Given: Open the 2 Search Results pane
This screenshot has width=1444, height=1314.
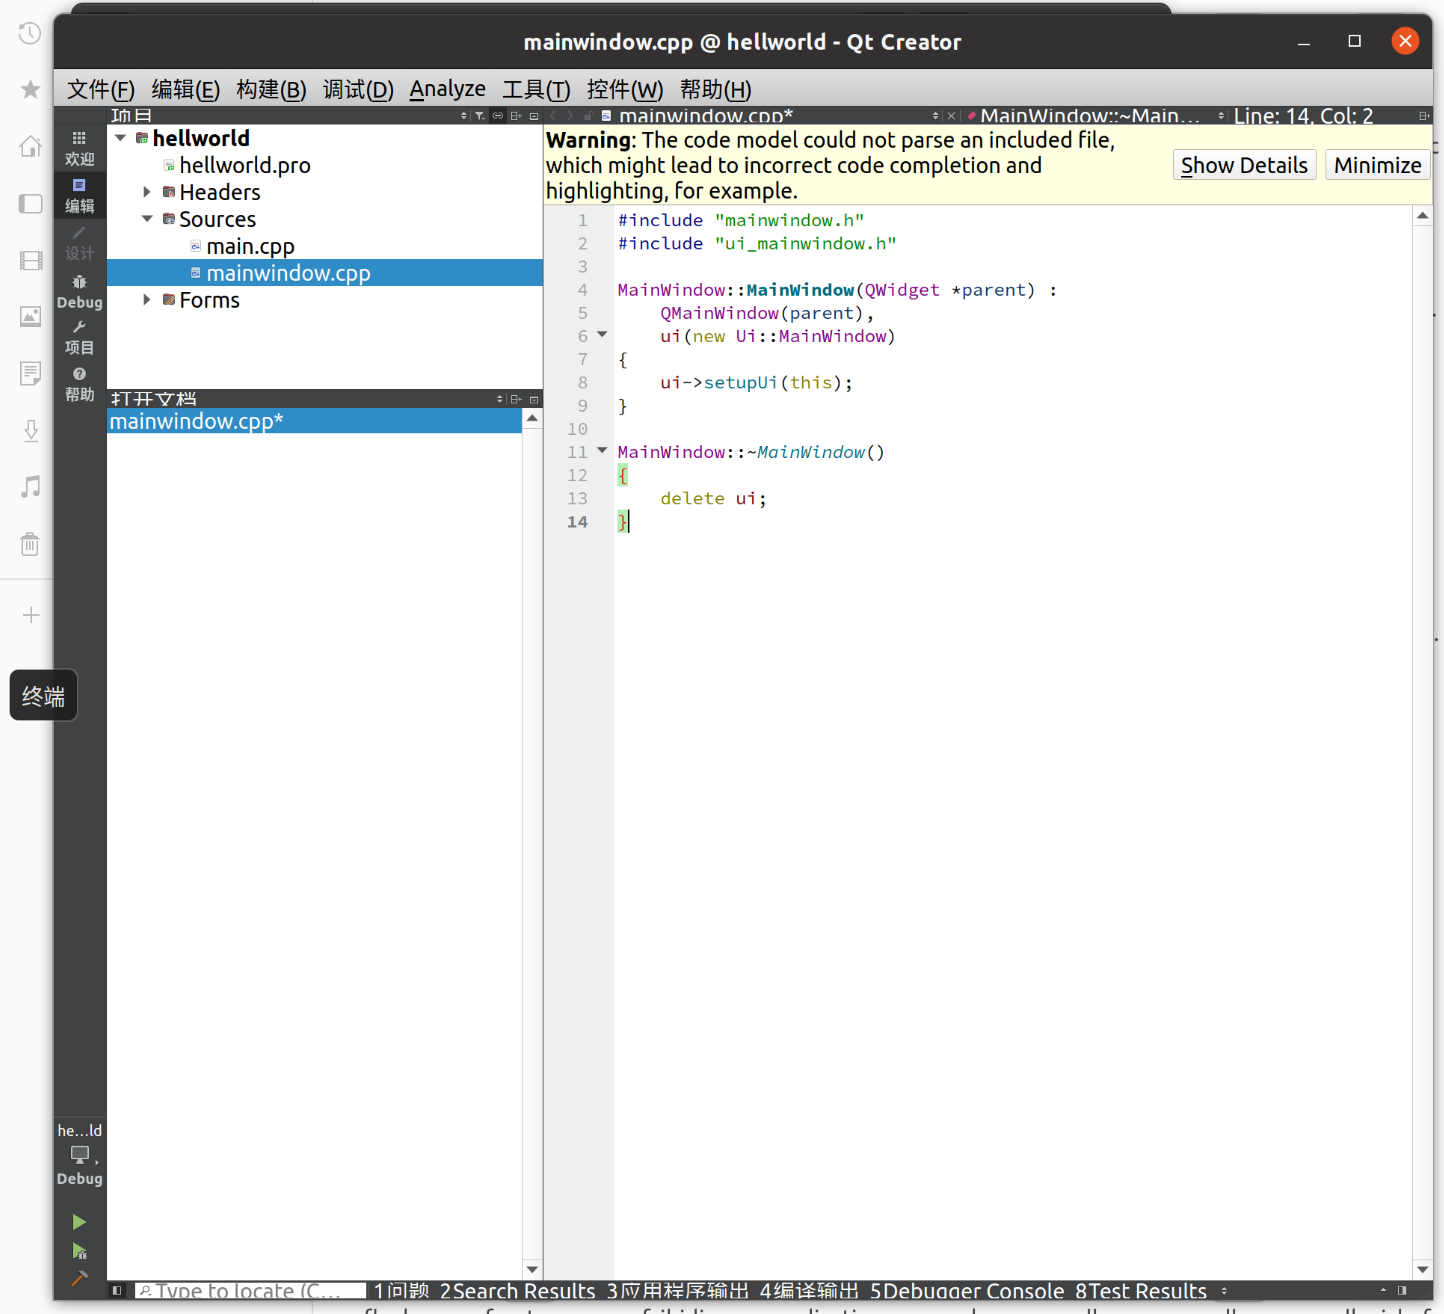Looking at the screenshot, I should [517, 1291].
